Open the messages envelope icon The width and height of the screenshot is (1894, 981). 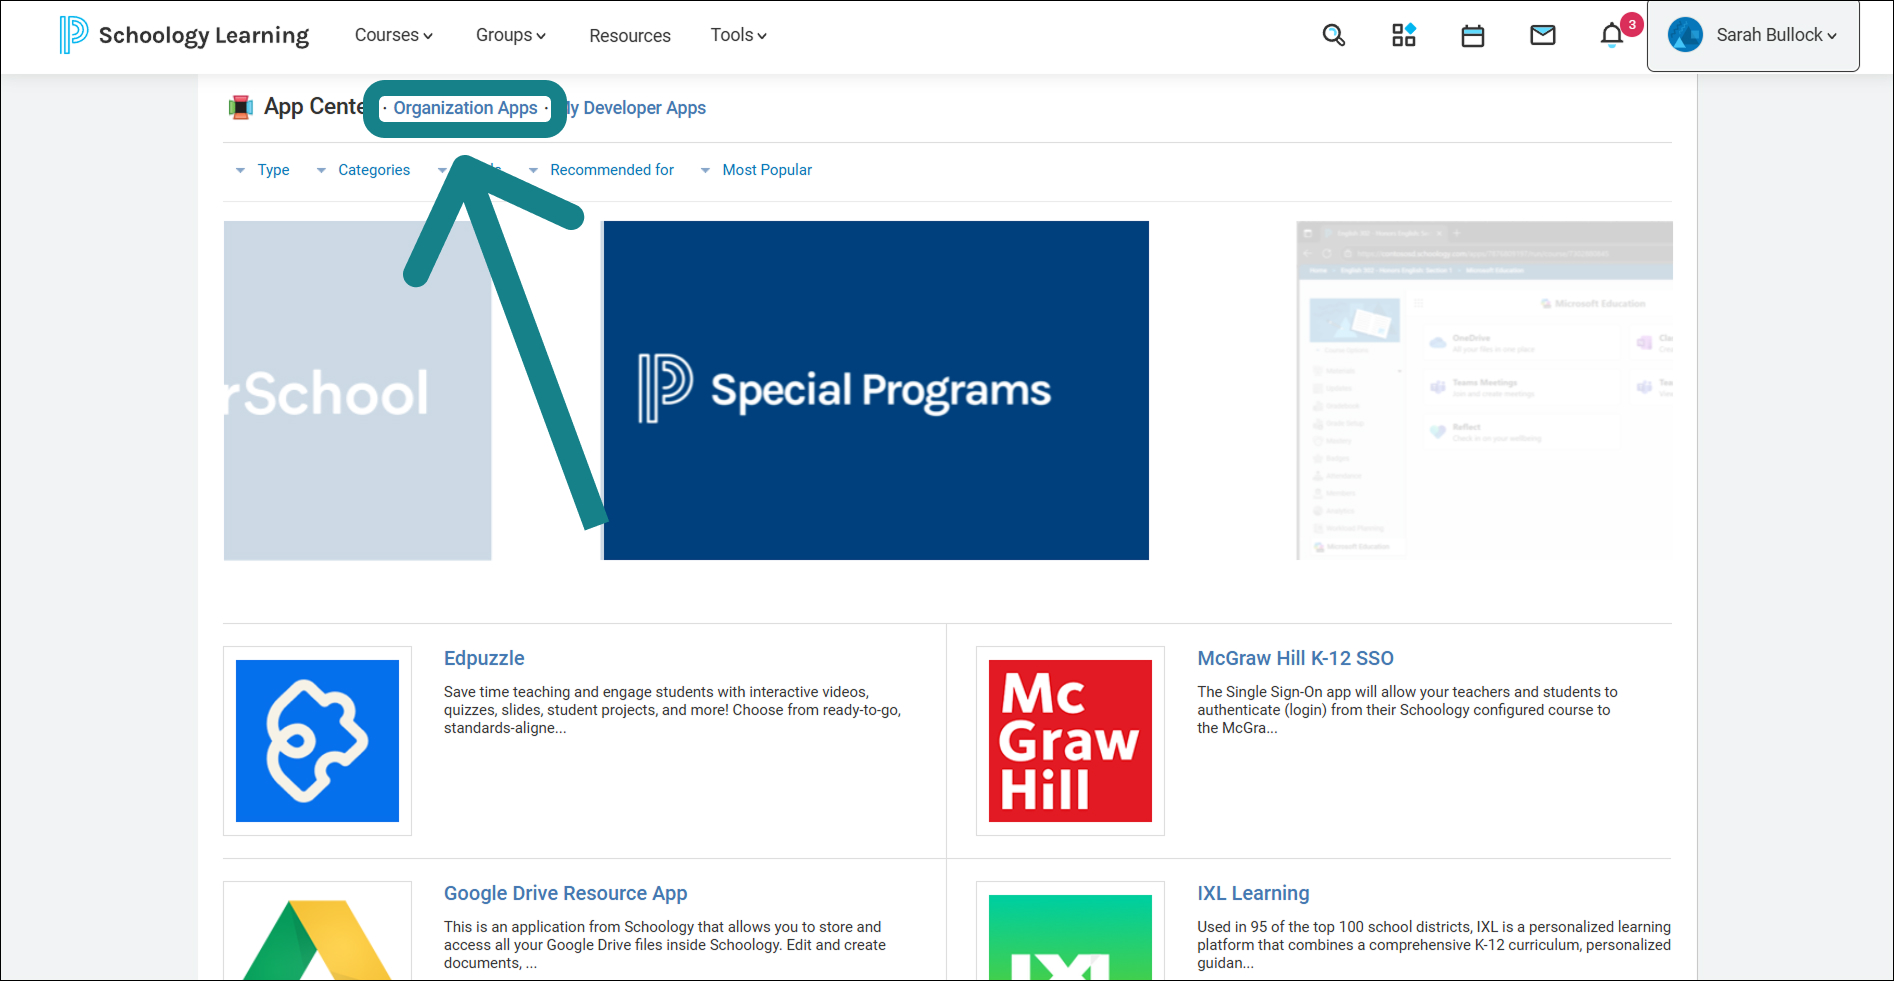[x=1543, y=36]
